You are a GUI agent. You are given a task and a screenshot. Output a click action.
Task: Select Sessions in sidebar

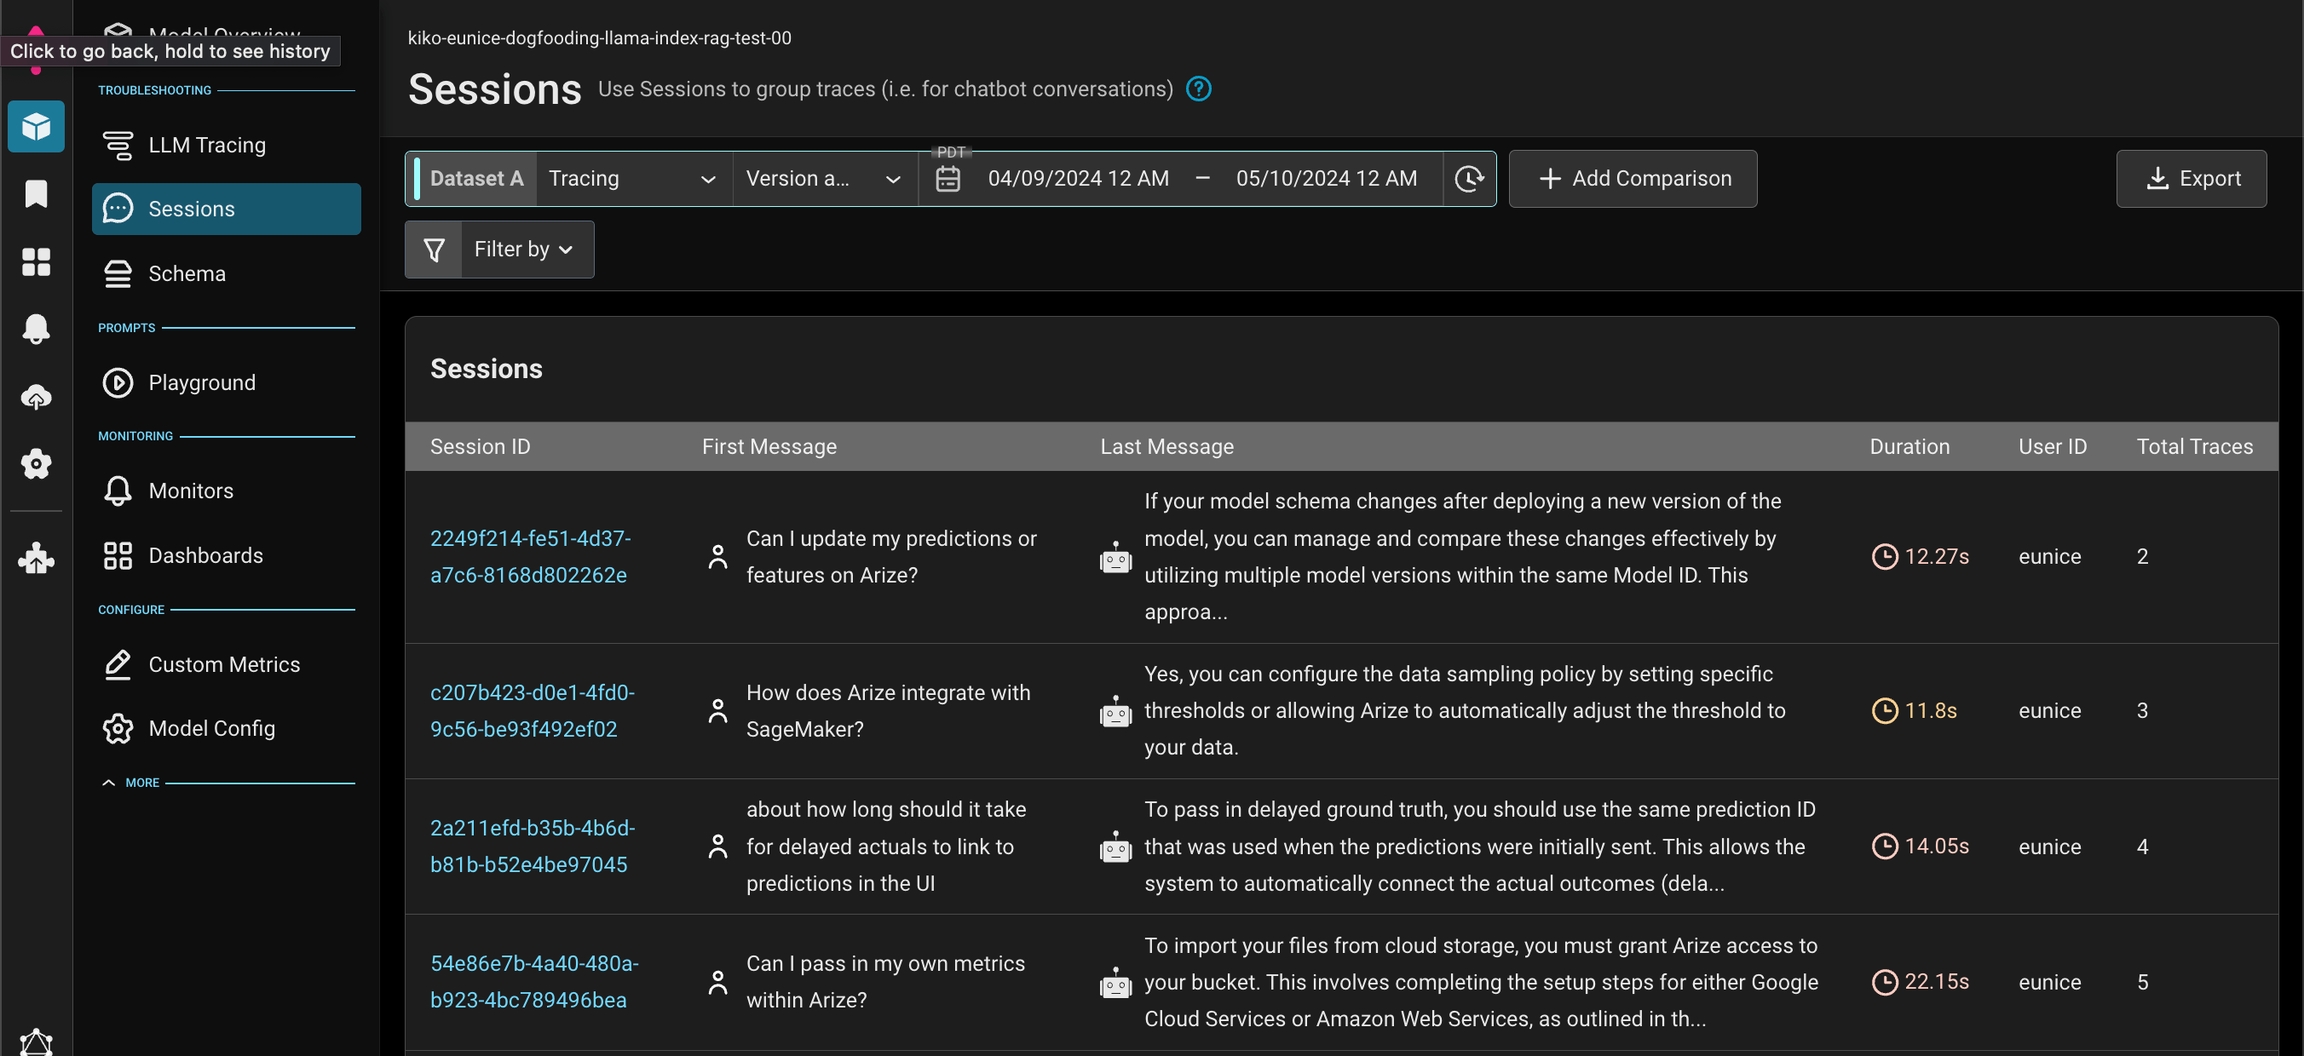click(226, 209)
